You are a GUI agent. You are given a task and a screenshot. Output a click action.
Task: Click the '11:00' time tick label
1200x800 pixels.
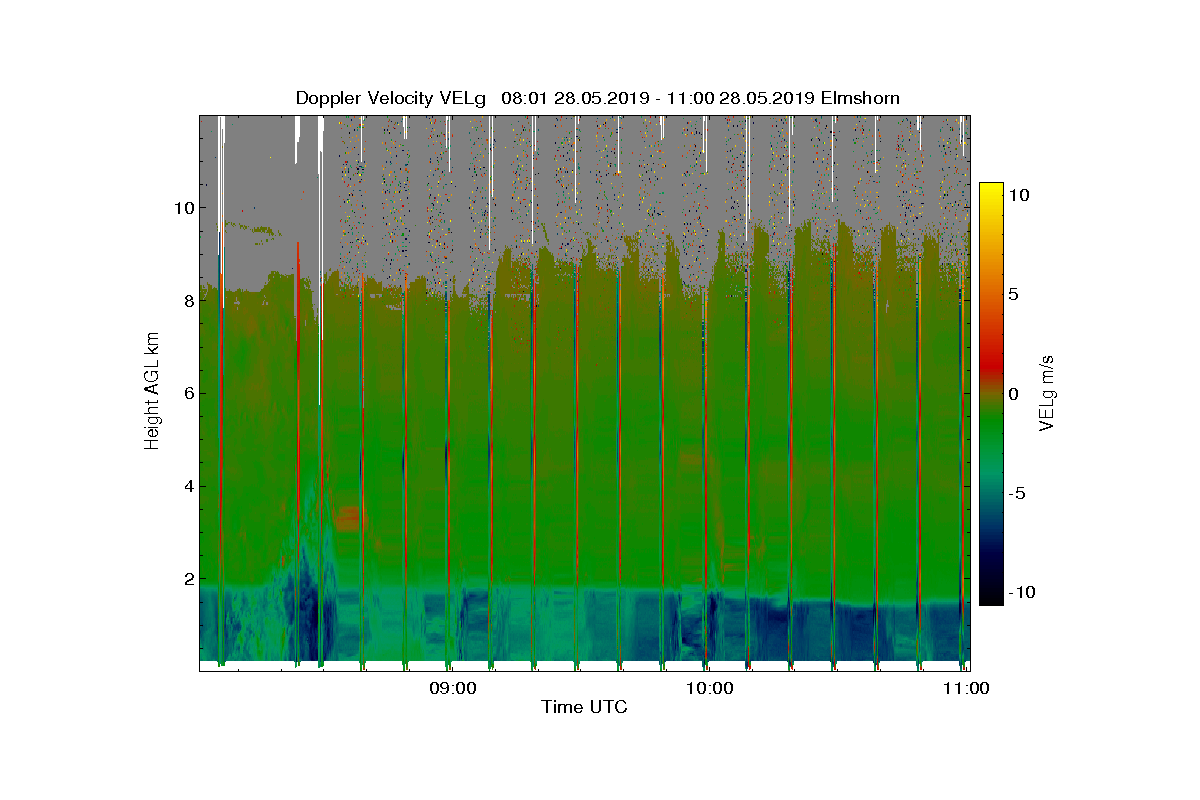(967, 688)
